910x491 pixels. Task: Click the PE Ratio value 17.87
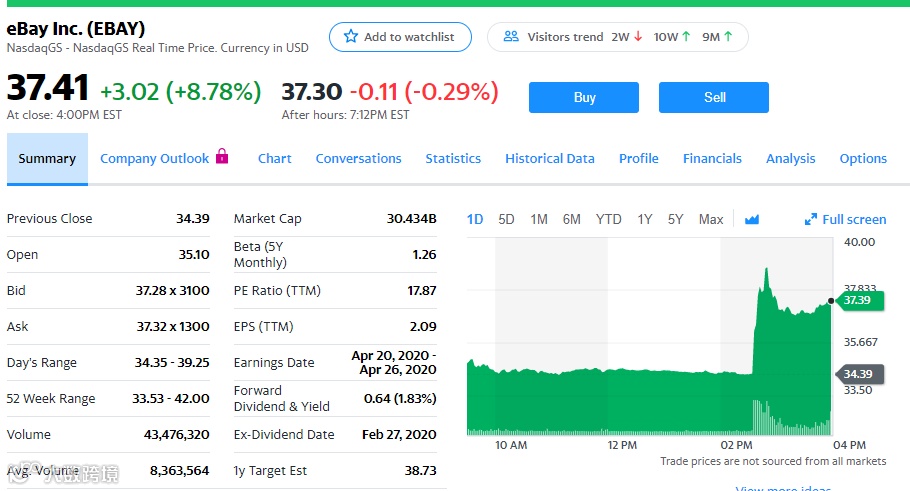point(422,290)
